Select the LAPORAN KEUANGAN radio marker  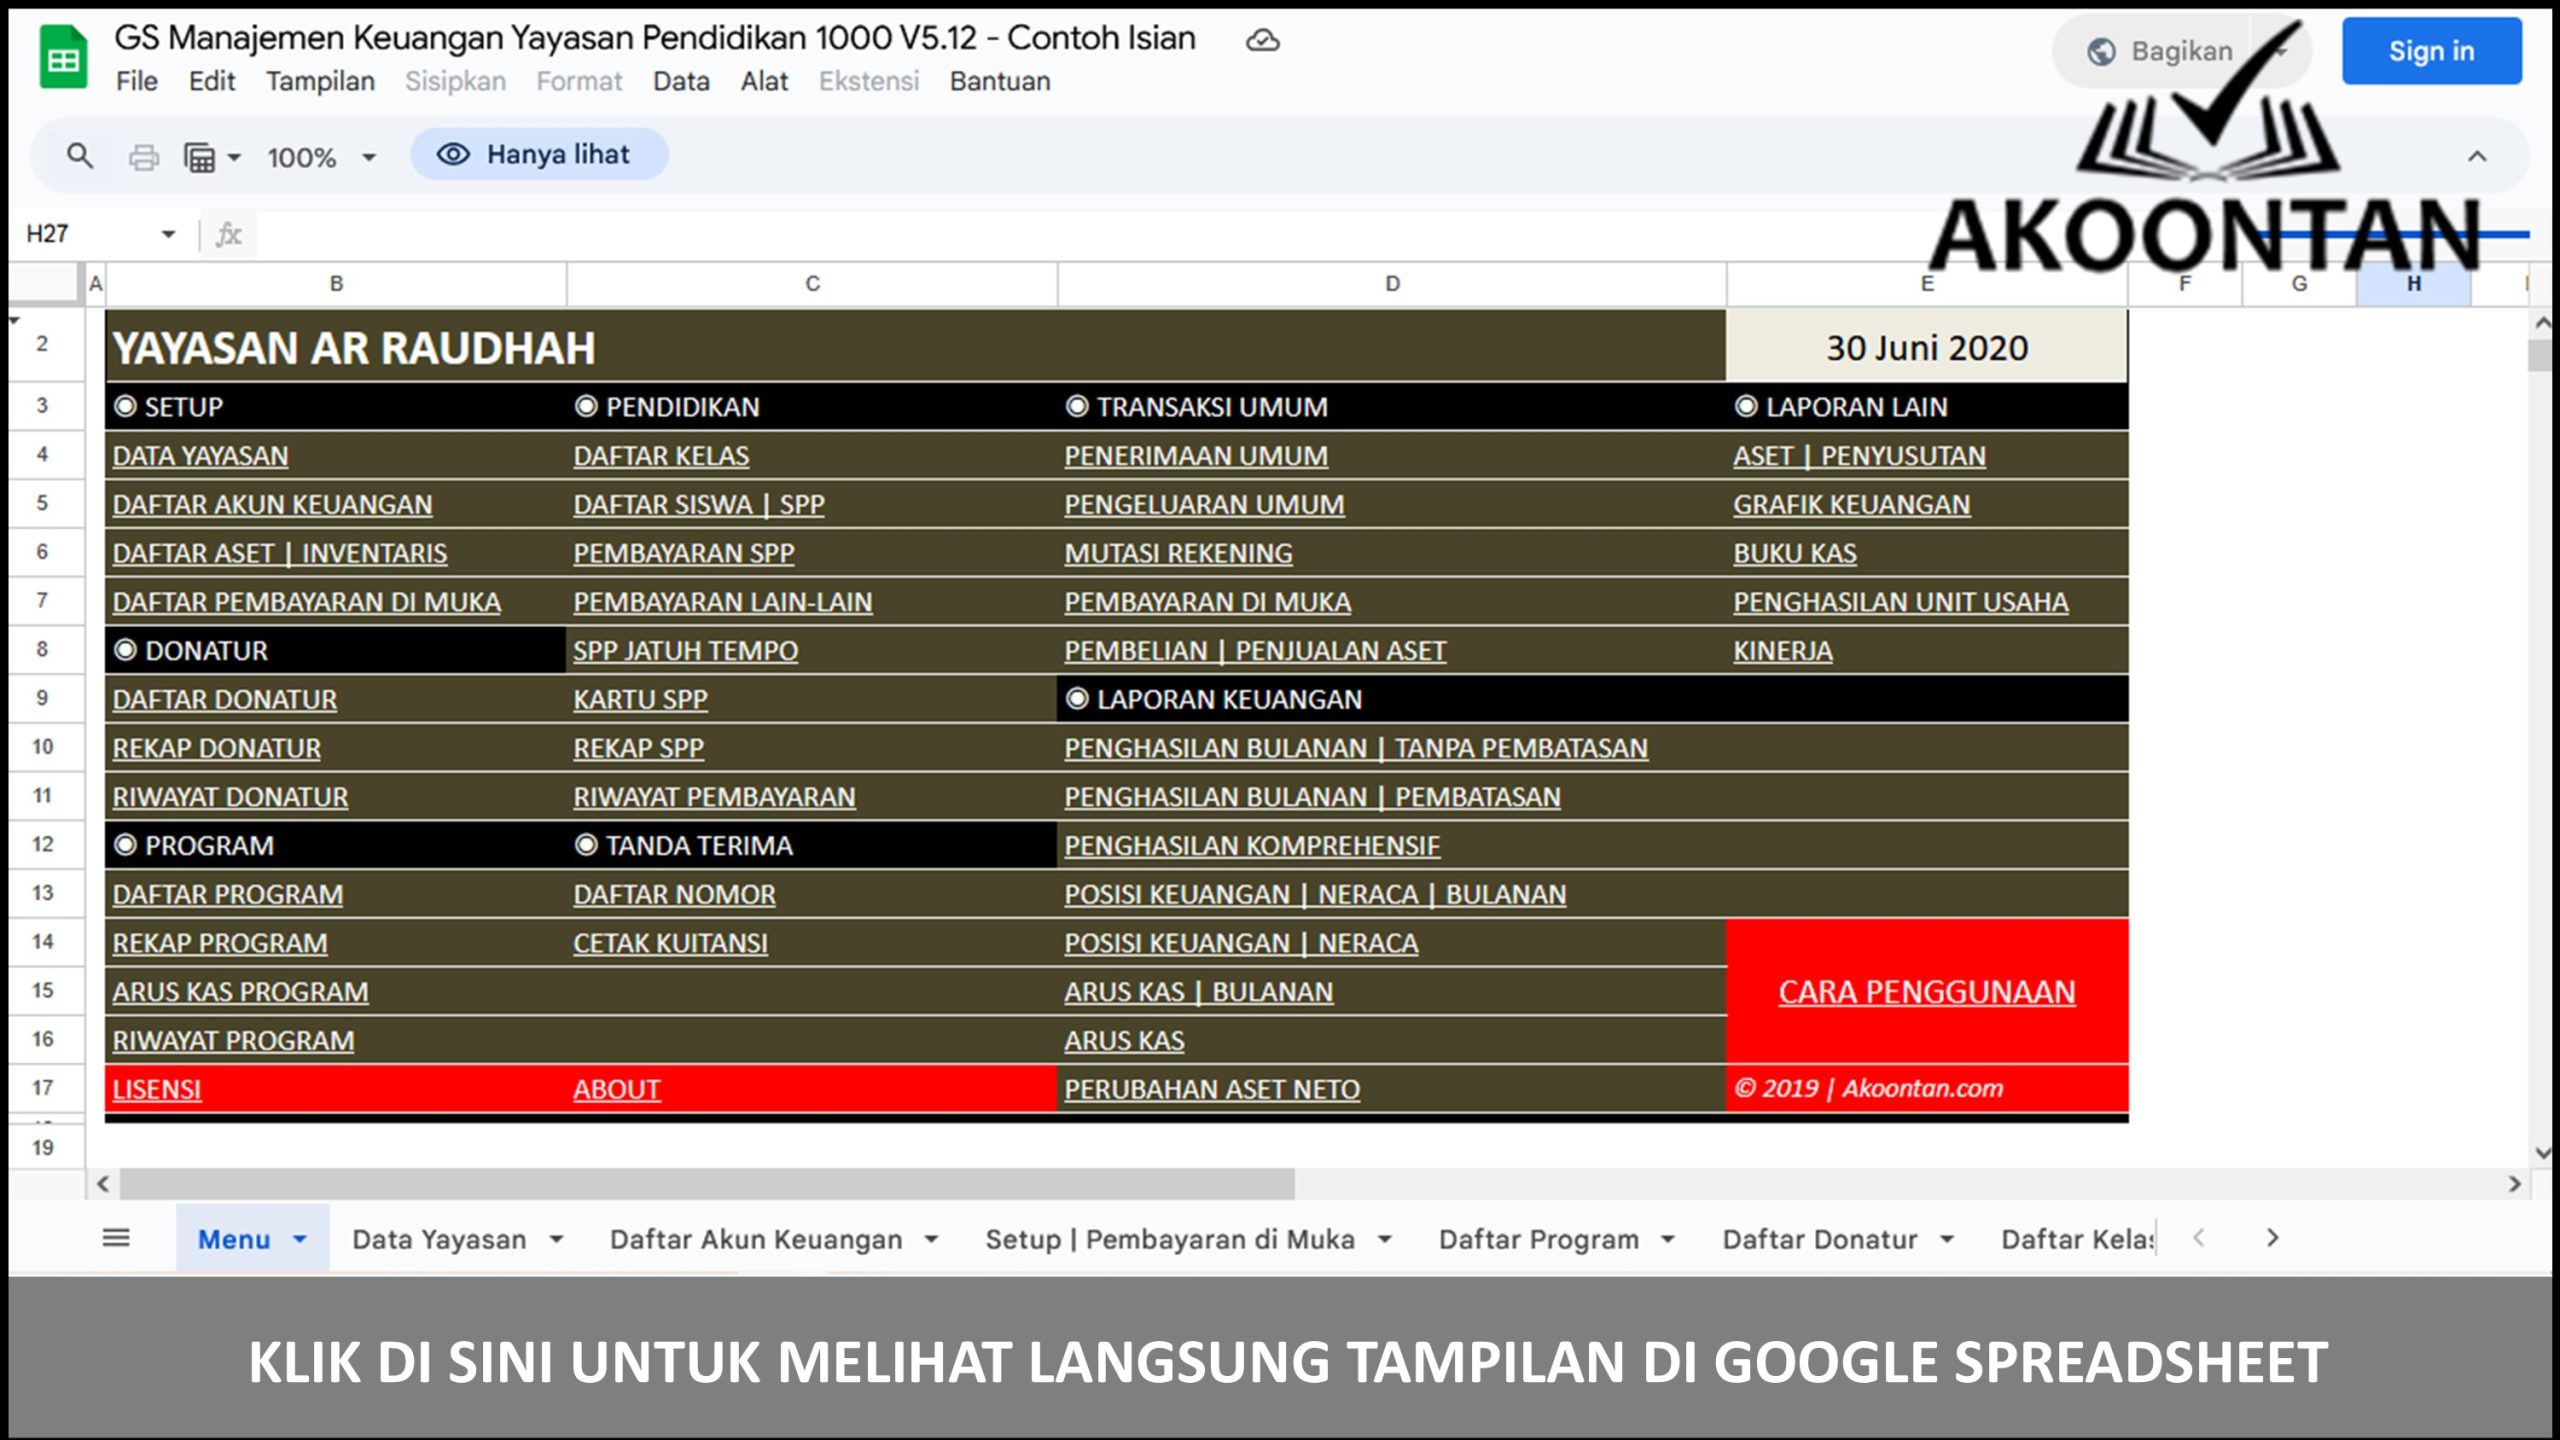(x=1077, y=699)
